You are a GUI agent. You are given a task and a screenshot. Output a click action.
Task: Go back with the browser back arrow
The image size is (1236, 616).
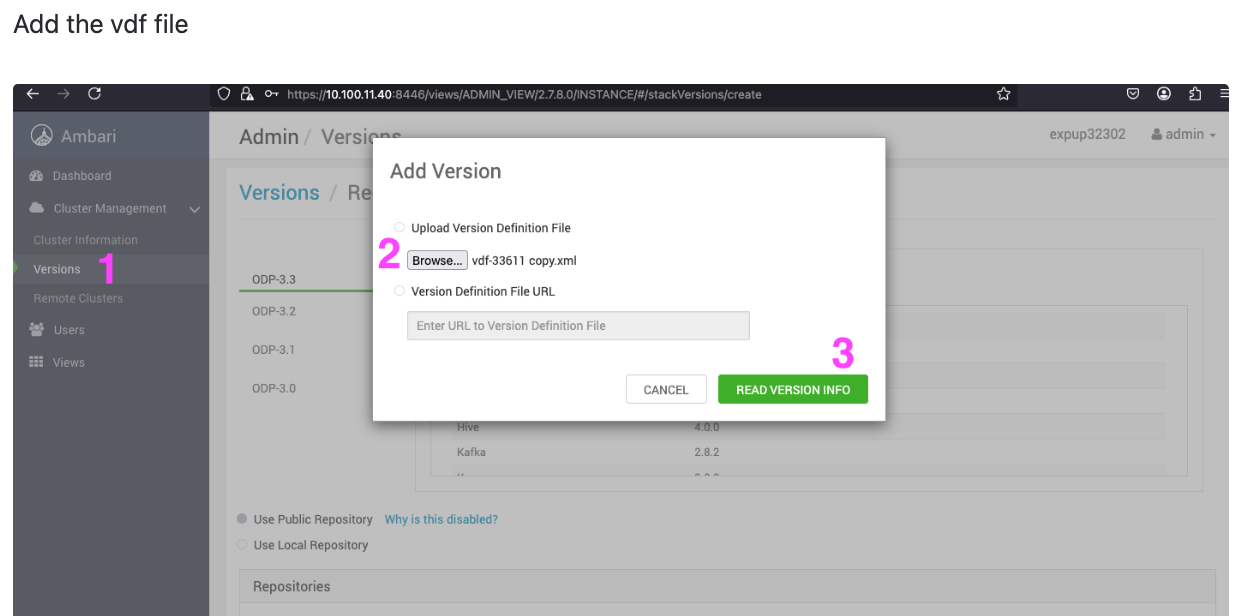33,94
